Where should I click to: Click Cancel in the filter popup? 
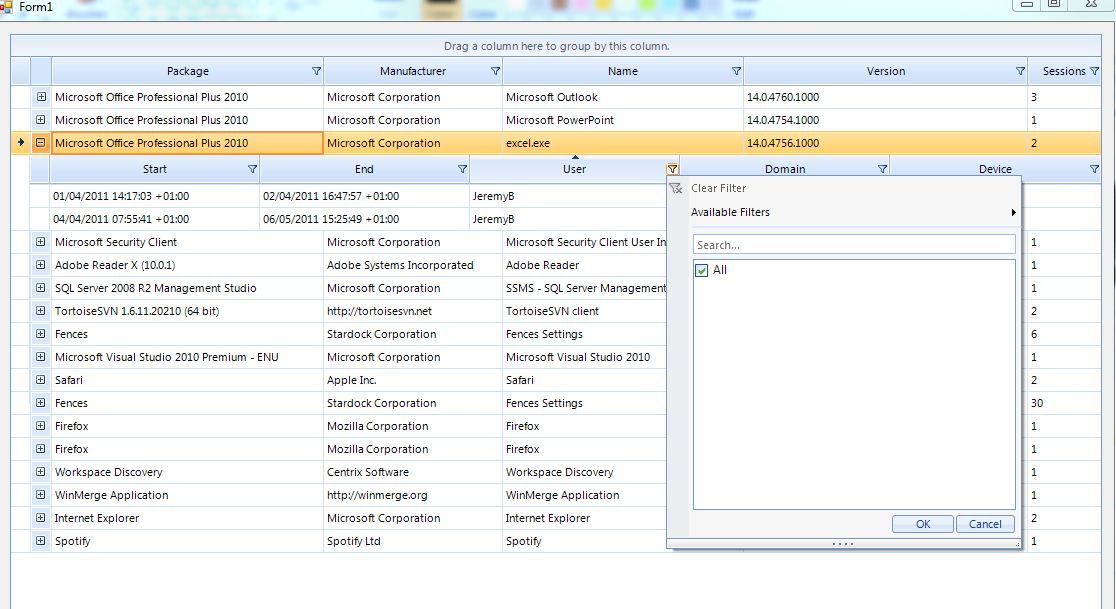click(985, 524)
